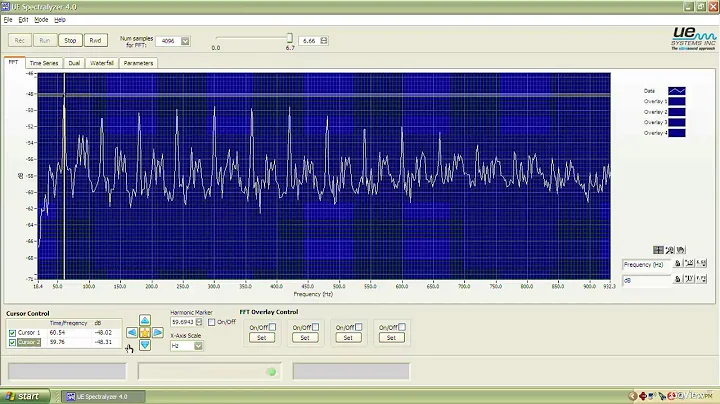Enable the second FFT overlay On/Off checkbox
The width and height of the screenshot is (720, 404).
(315, 327)
